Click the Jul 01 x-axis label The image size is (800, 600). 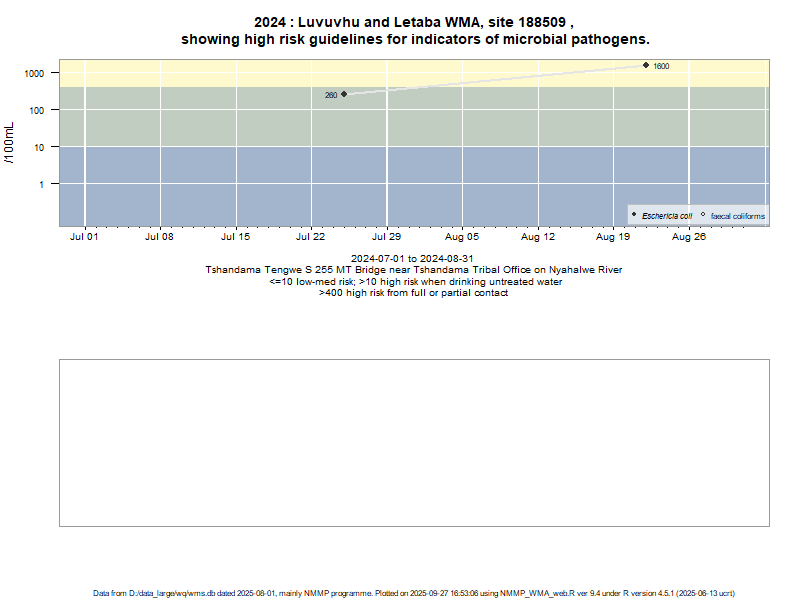click(84, 238)
